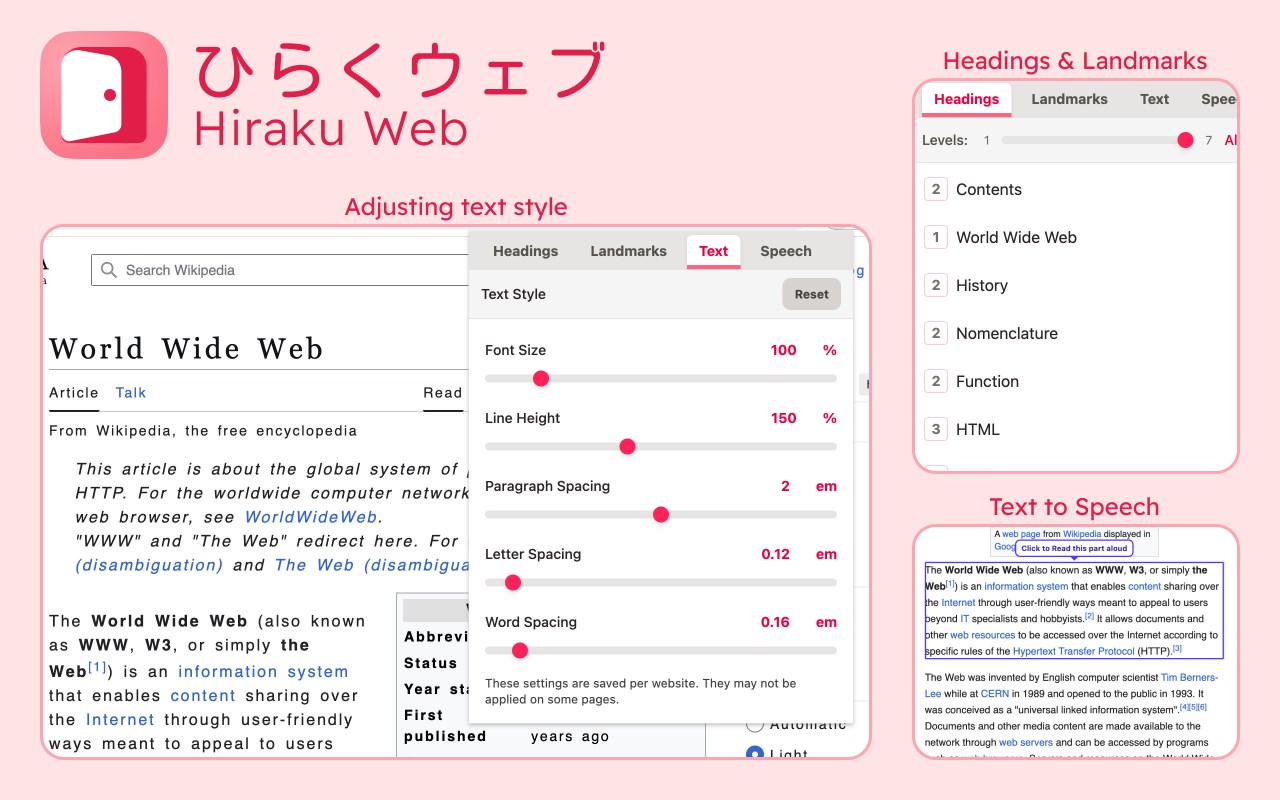Image resolution: width=1280 pixels, height=800 pixels.
Task: Click the level 2 badge beside Contents
Action: click(x=936, y=189)
